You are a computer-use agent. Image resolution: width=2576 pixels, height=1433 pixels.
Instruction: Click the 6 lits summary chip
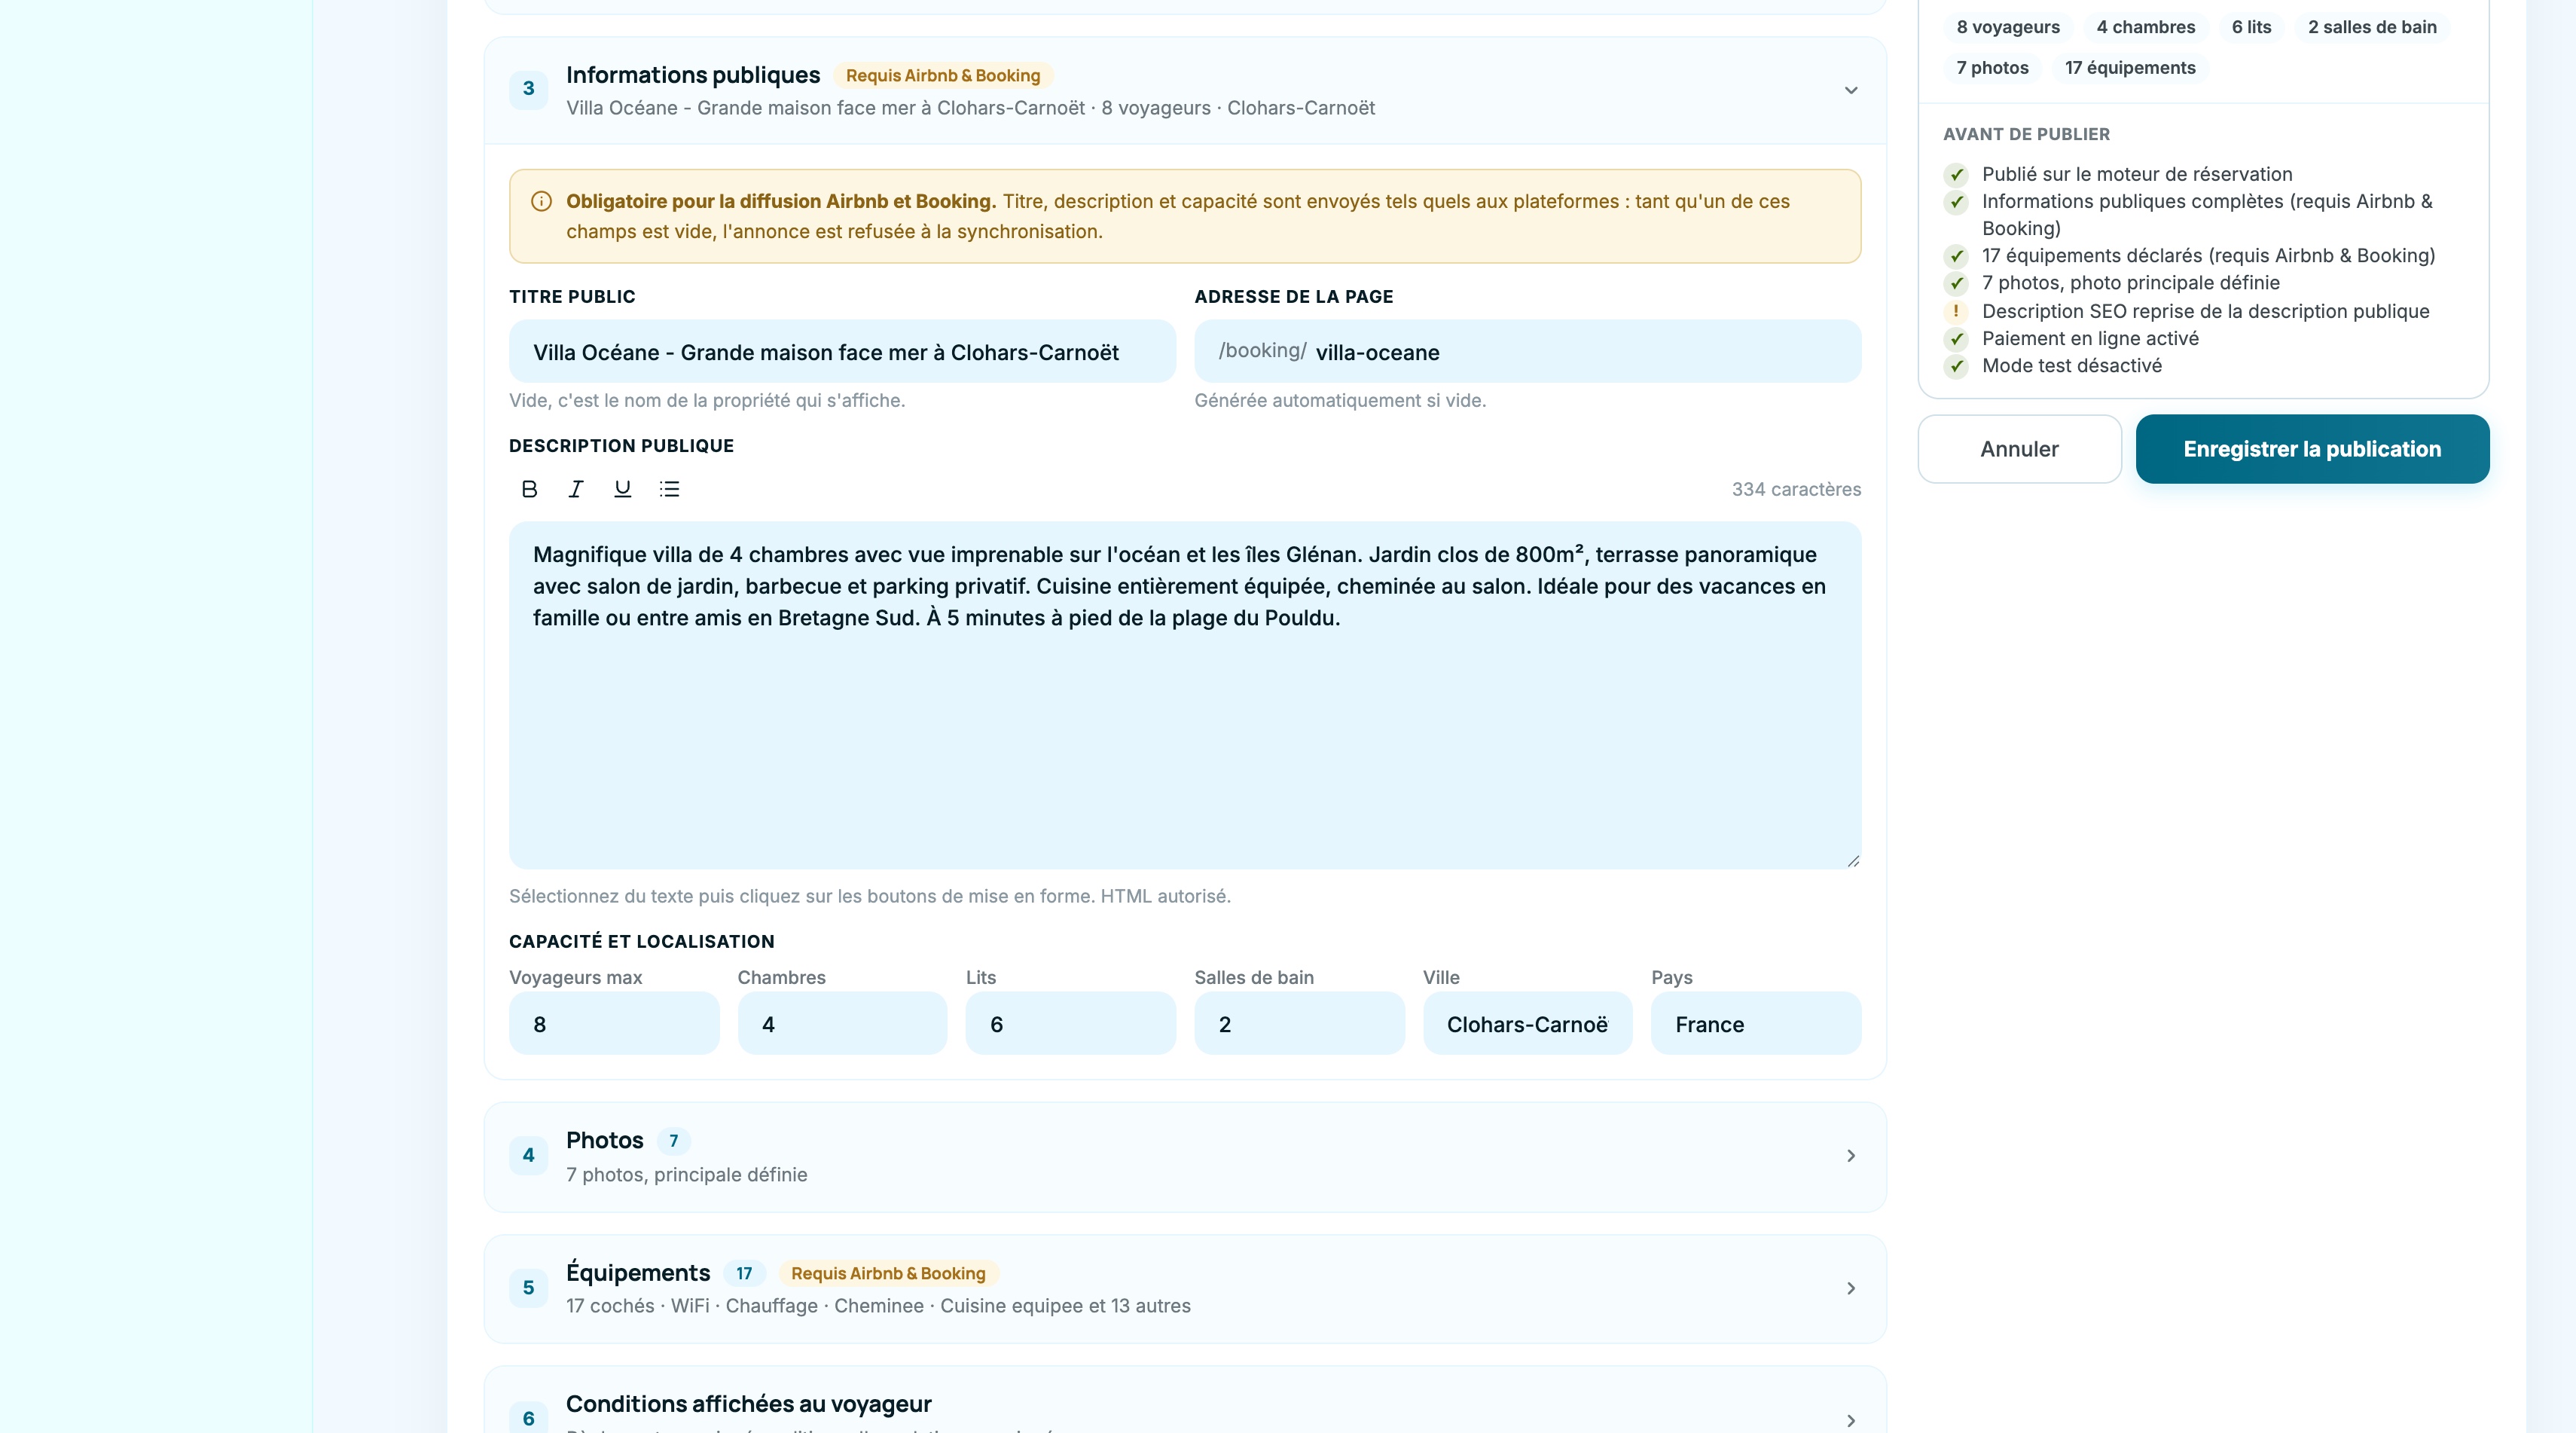pos(2251,27)
